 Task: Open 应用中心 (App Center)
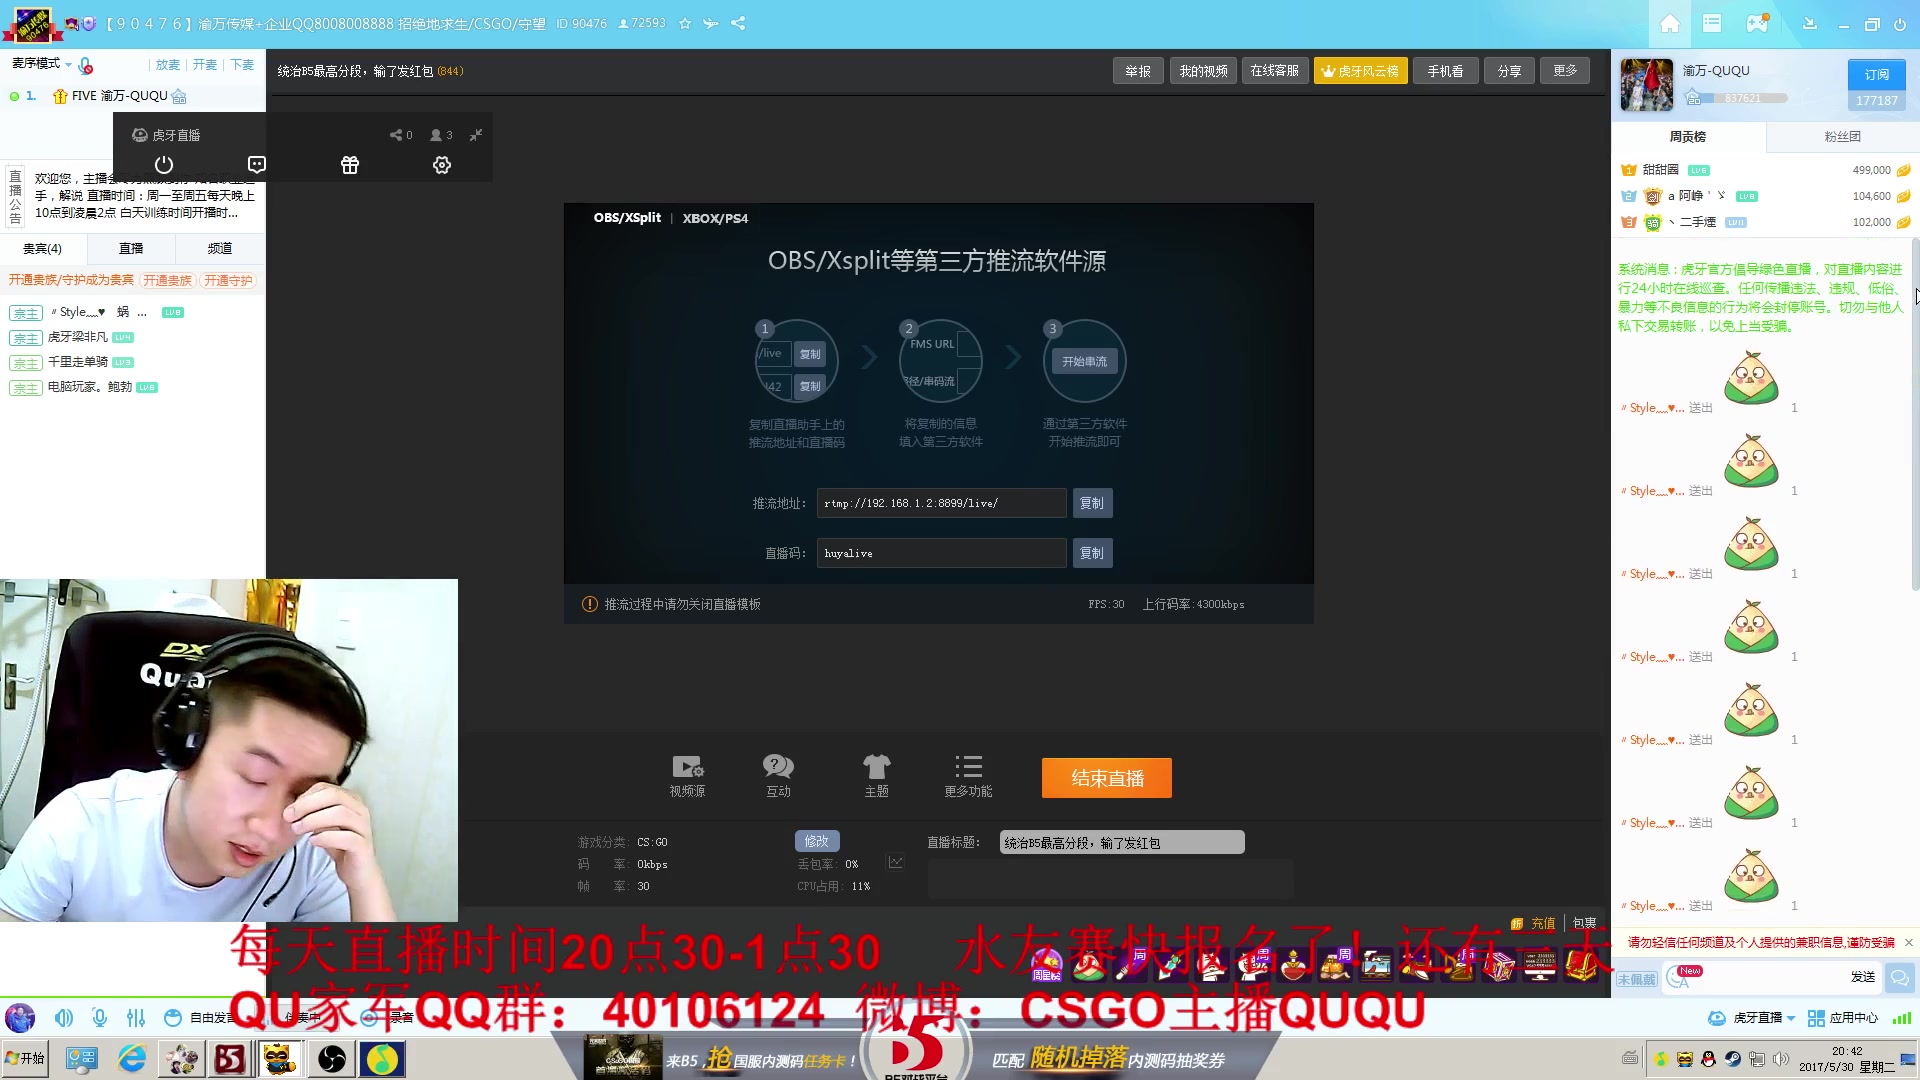click(x=1855, y=1017)
